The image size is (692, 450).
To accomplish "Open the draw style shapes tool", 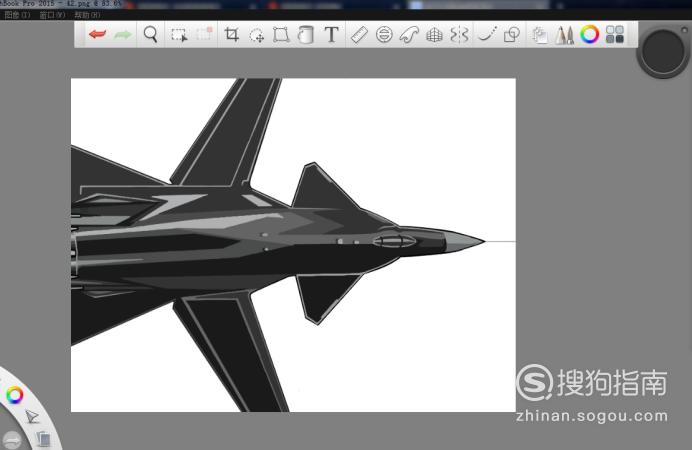I will tap(512, 34).
